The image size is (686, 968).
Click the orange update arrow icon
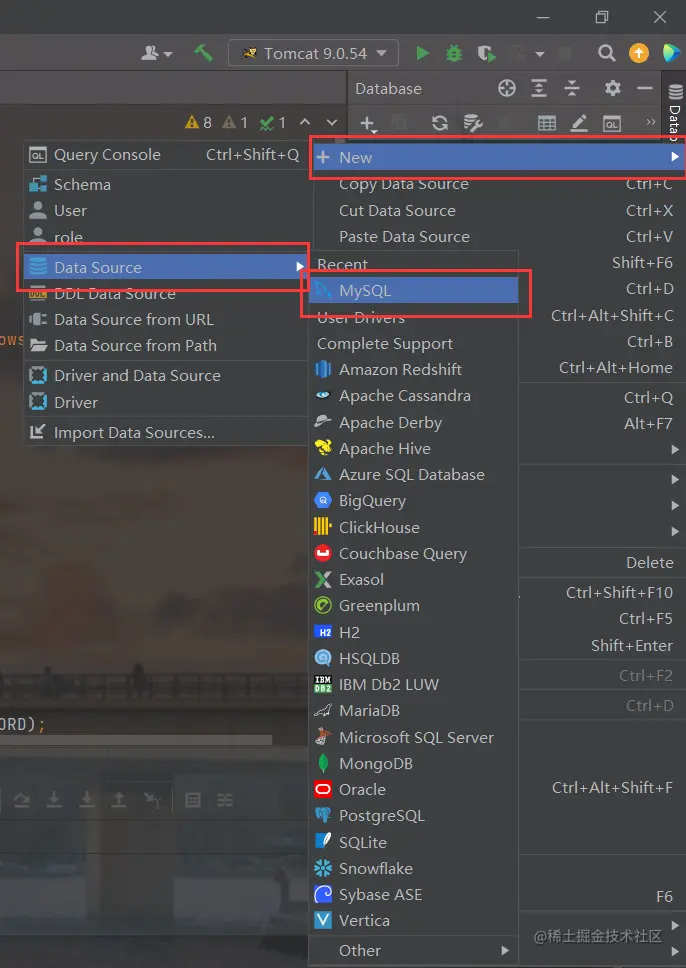click(638, 54)
